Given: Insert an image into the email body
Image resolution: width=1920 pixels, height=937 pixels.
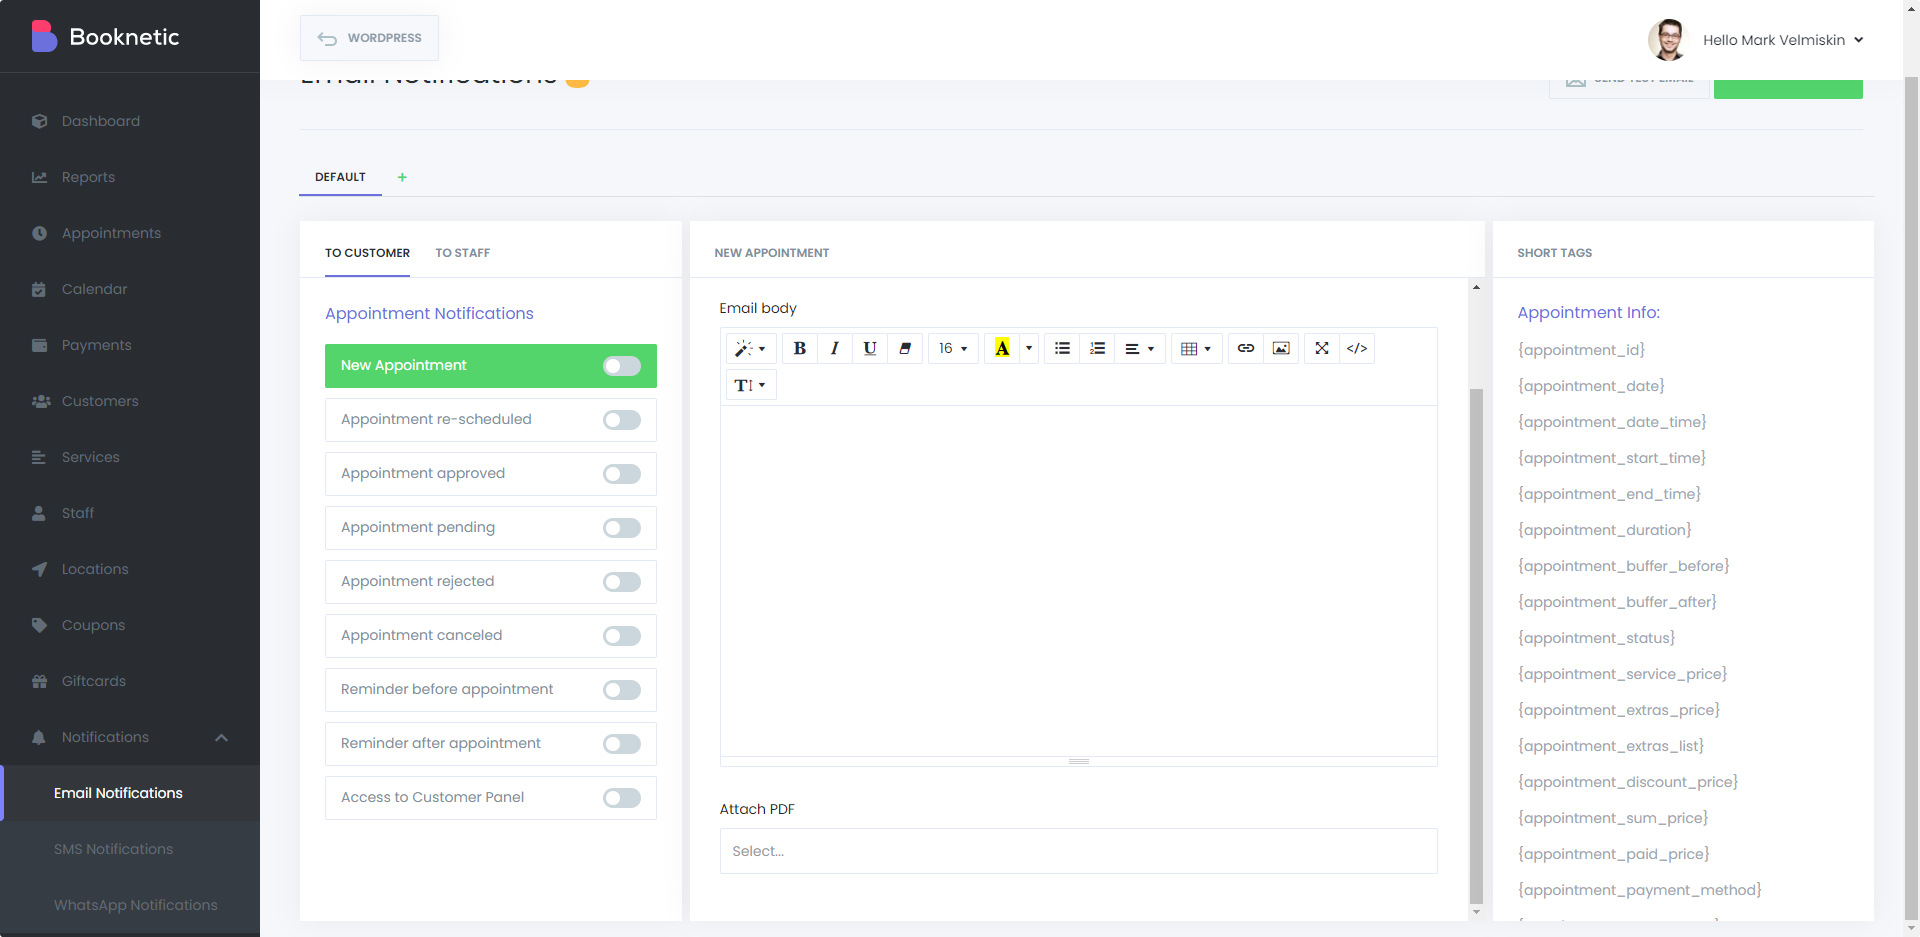Looking at the screenshot, I should point(1281,348).
